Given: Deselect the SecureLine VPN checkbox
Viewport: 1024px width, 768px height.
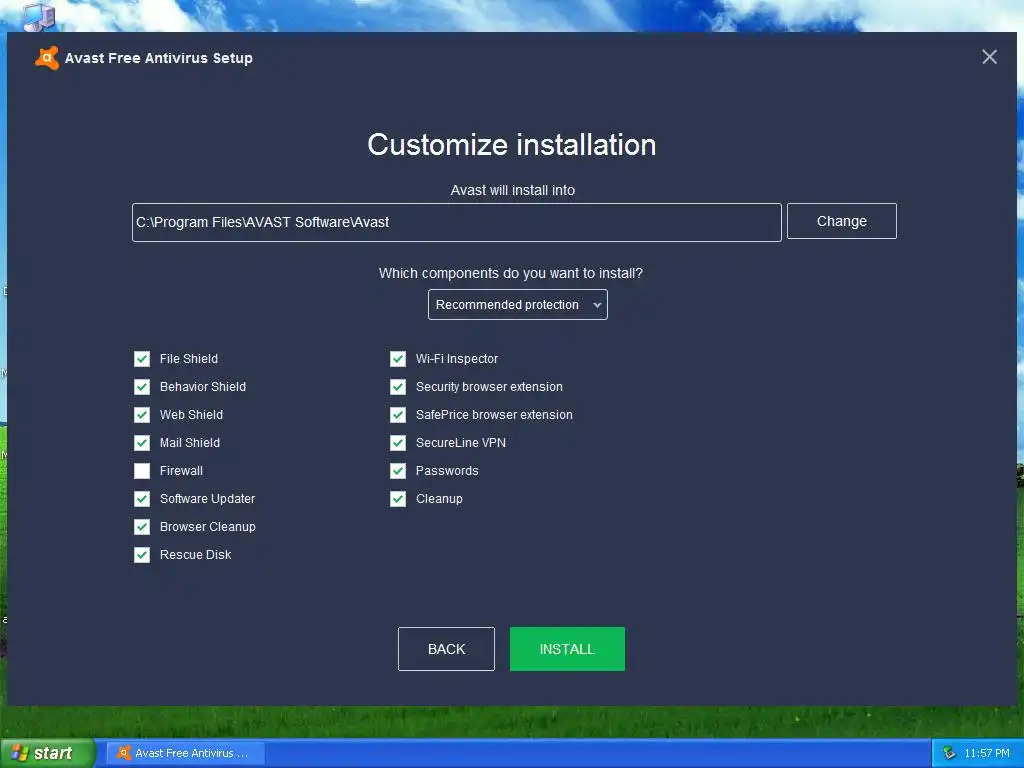Looking at the screenshot, I should 398,443.
